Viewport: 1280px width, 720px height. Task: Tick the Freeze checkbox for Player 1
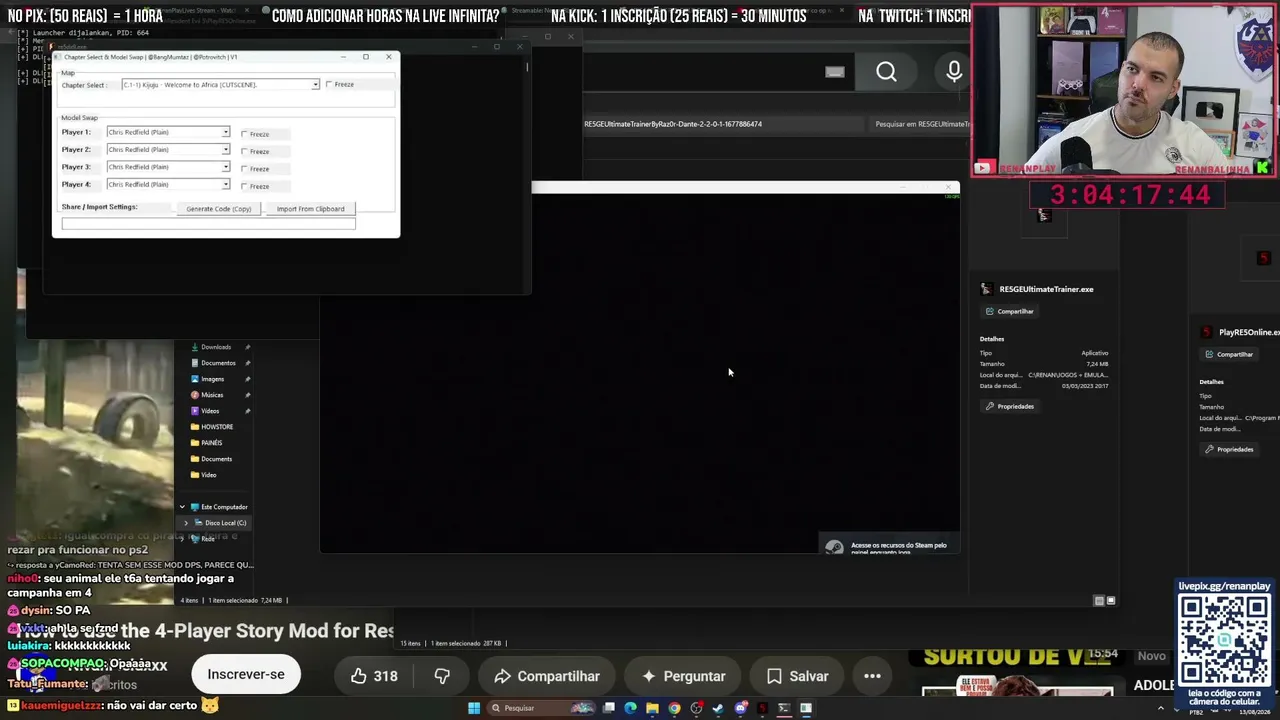(x=244, y=134)
